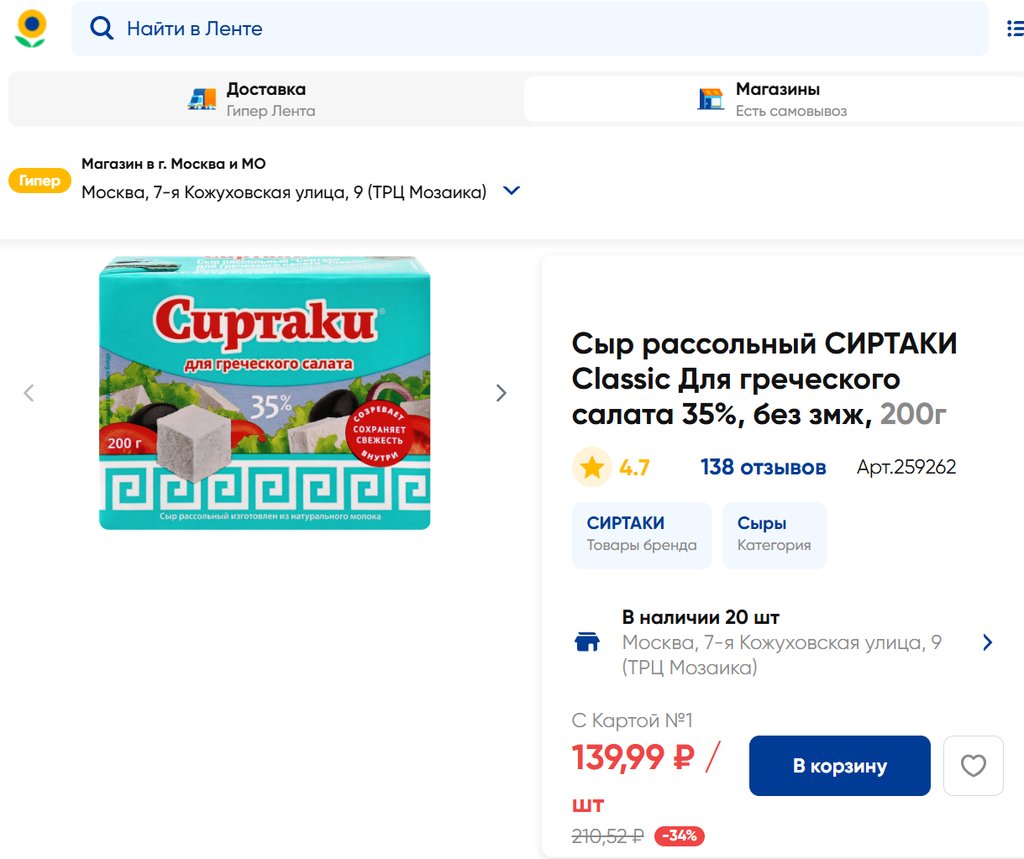
Task: Click the Сиртаки cheese product image
Action: tap(265, 393)
